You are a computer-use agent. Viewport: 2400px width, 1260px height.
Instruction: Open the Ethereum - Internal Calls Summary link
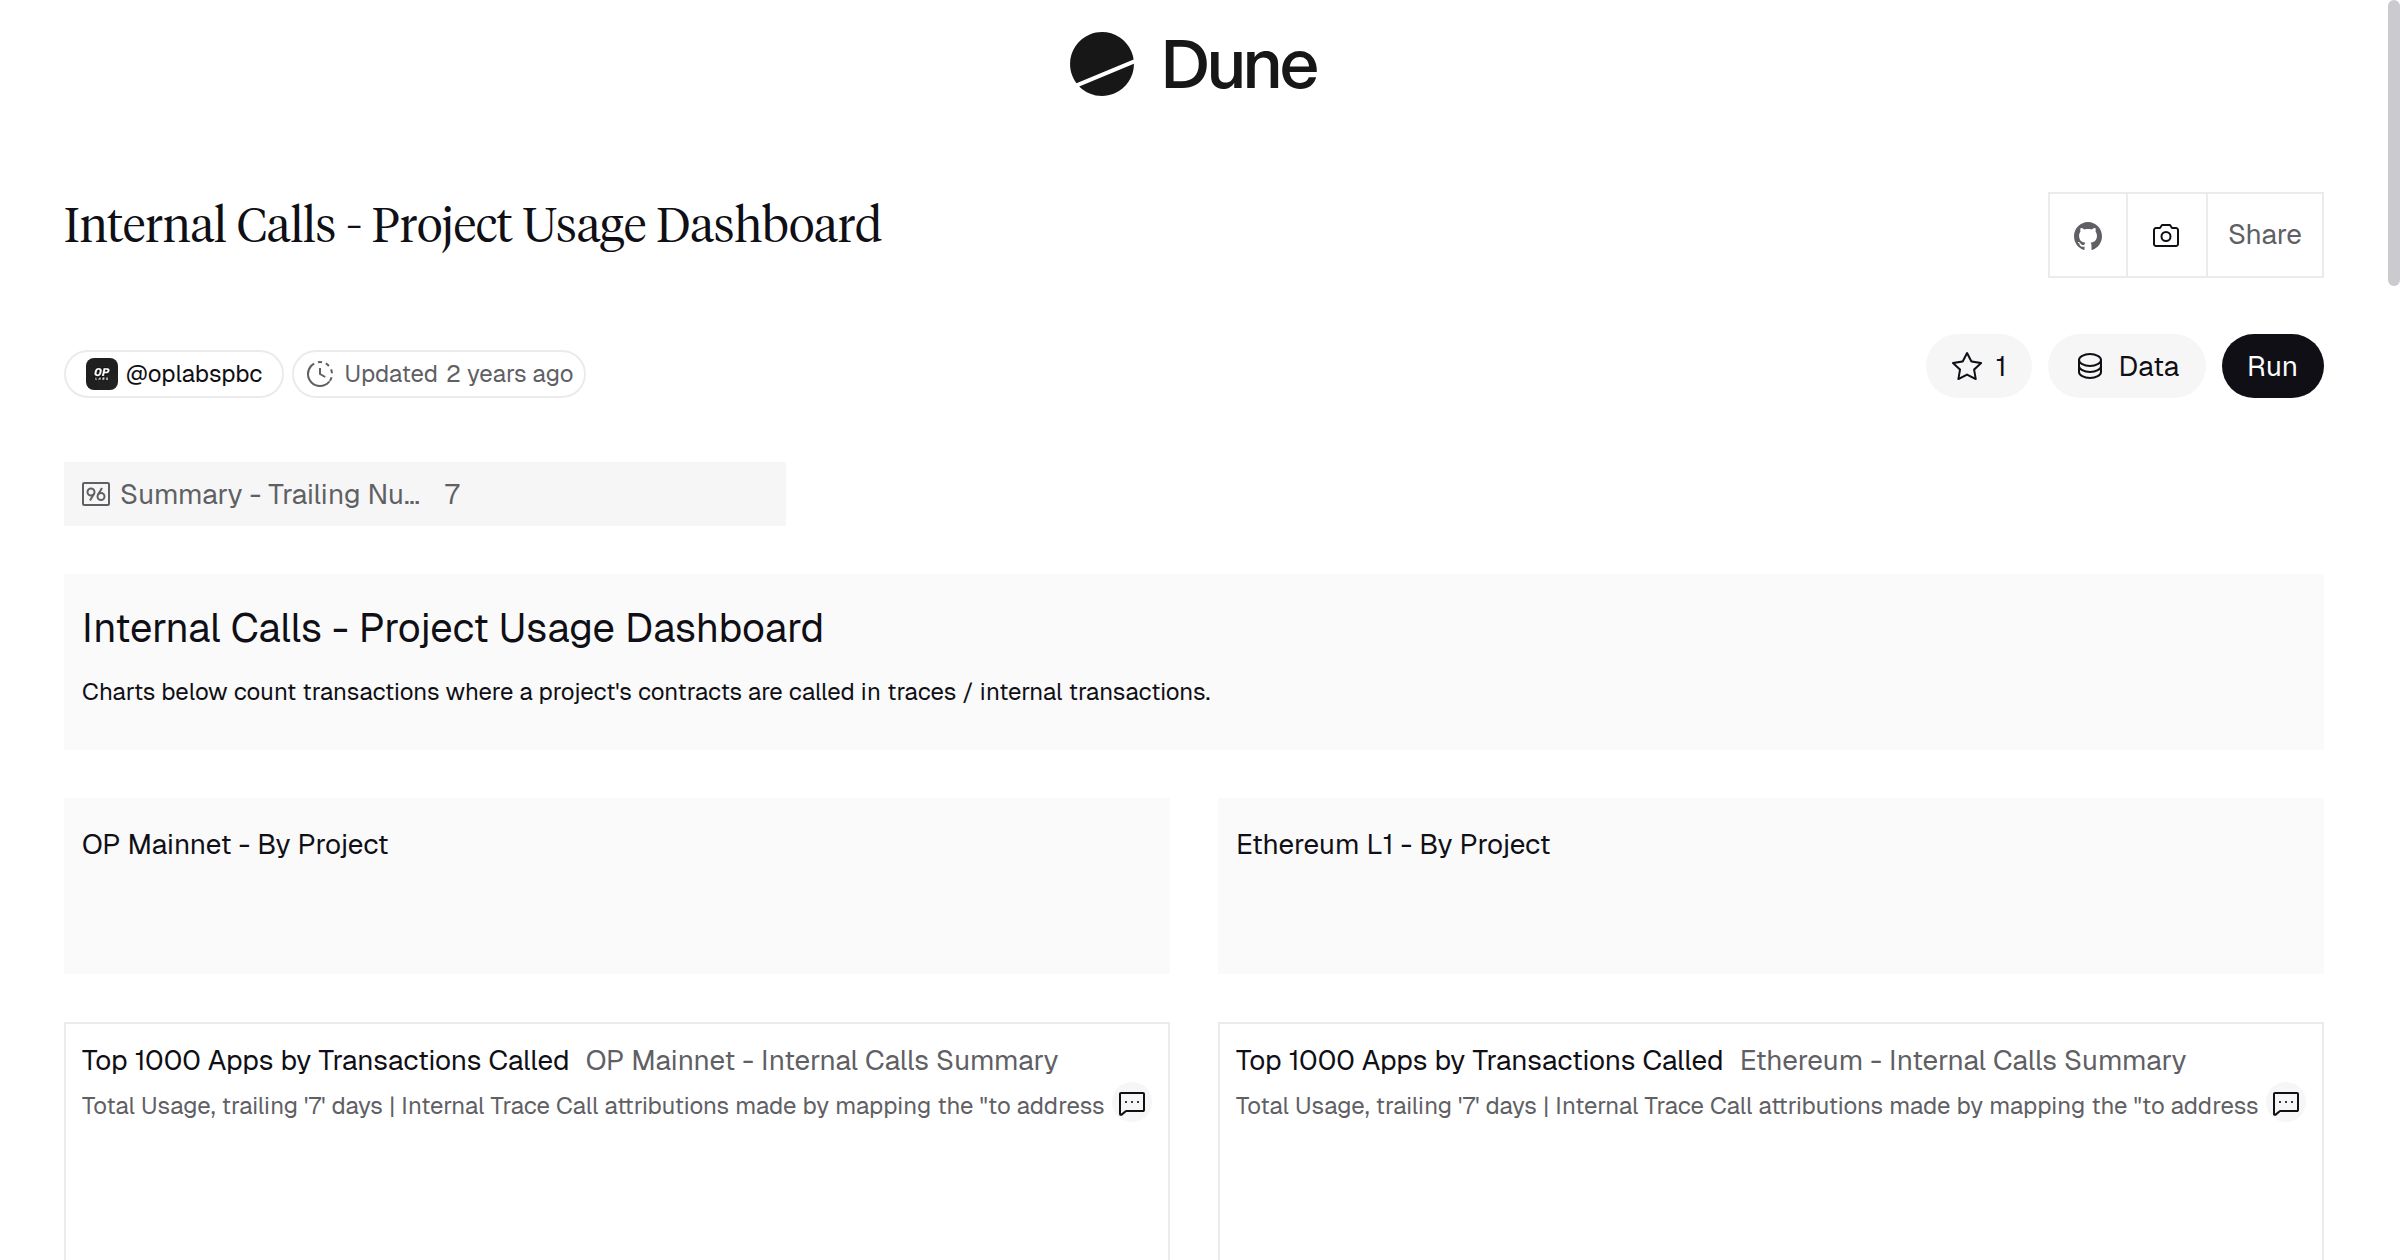coord(1964,1060)
